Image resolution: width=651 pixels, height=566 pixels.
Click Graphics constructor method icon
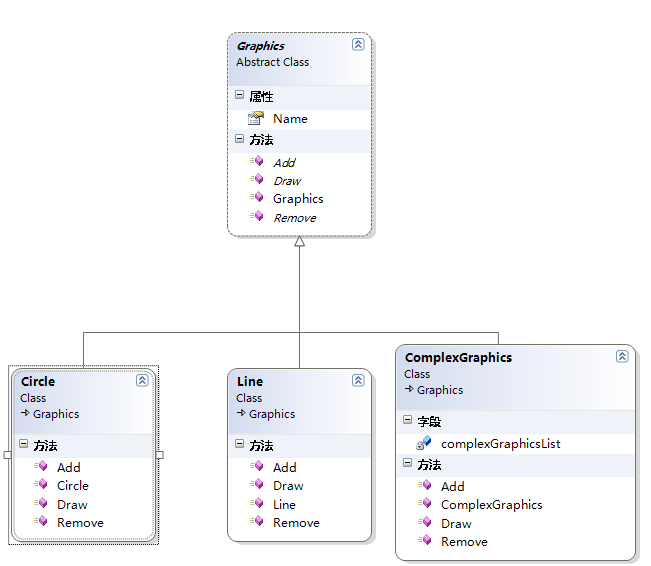pos(256,197)
